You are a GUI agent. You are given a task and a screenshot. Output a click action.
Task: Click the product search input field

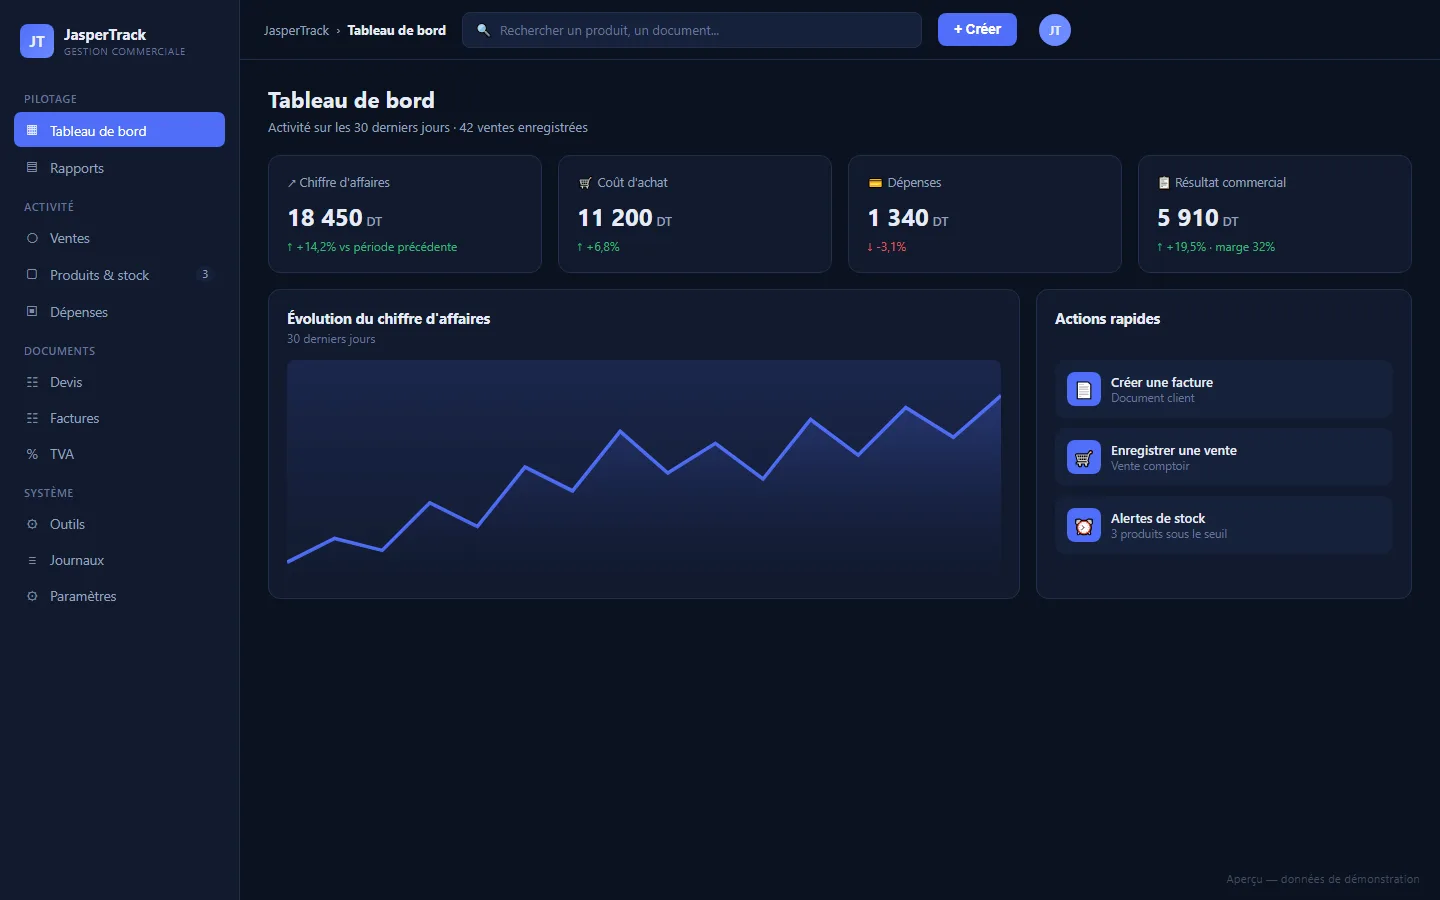pos(692,30)
